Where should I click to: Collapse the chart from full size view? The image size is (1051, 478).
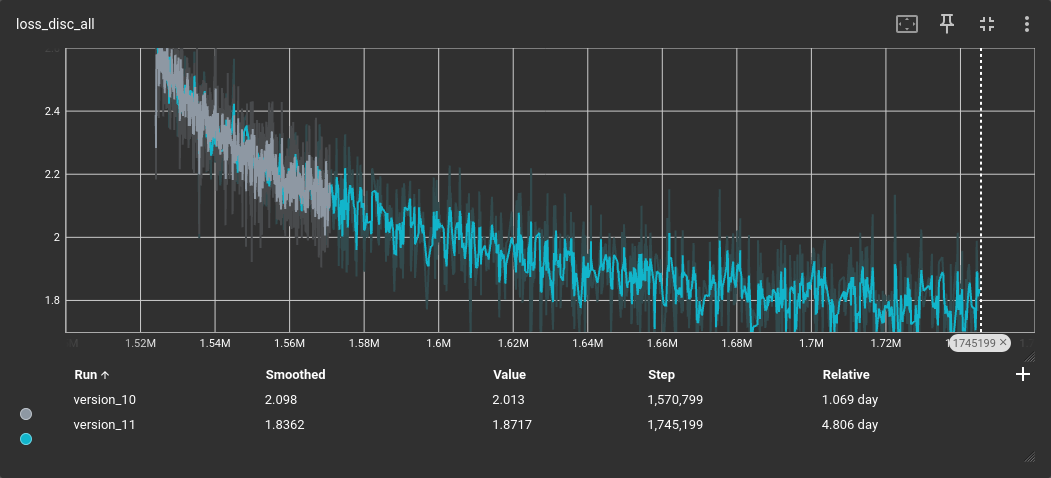[x=987, y=24]
